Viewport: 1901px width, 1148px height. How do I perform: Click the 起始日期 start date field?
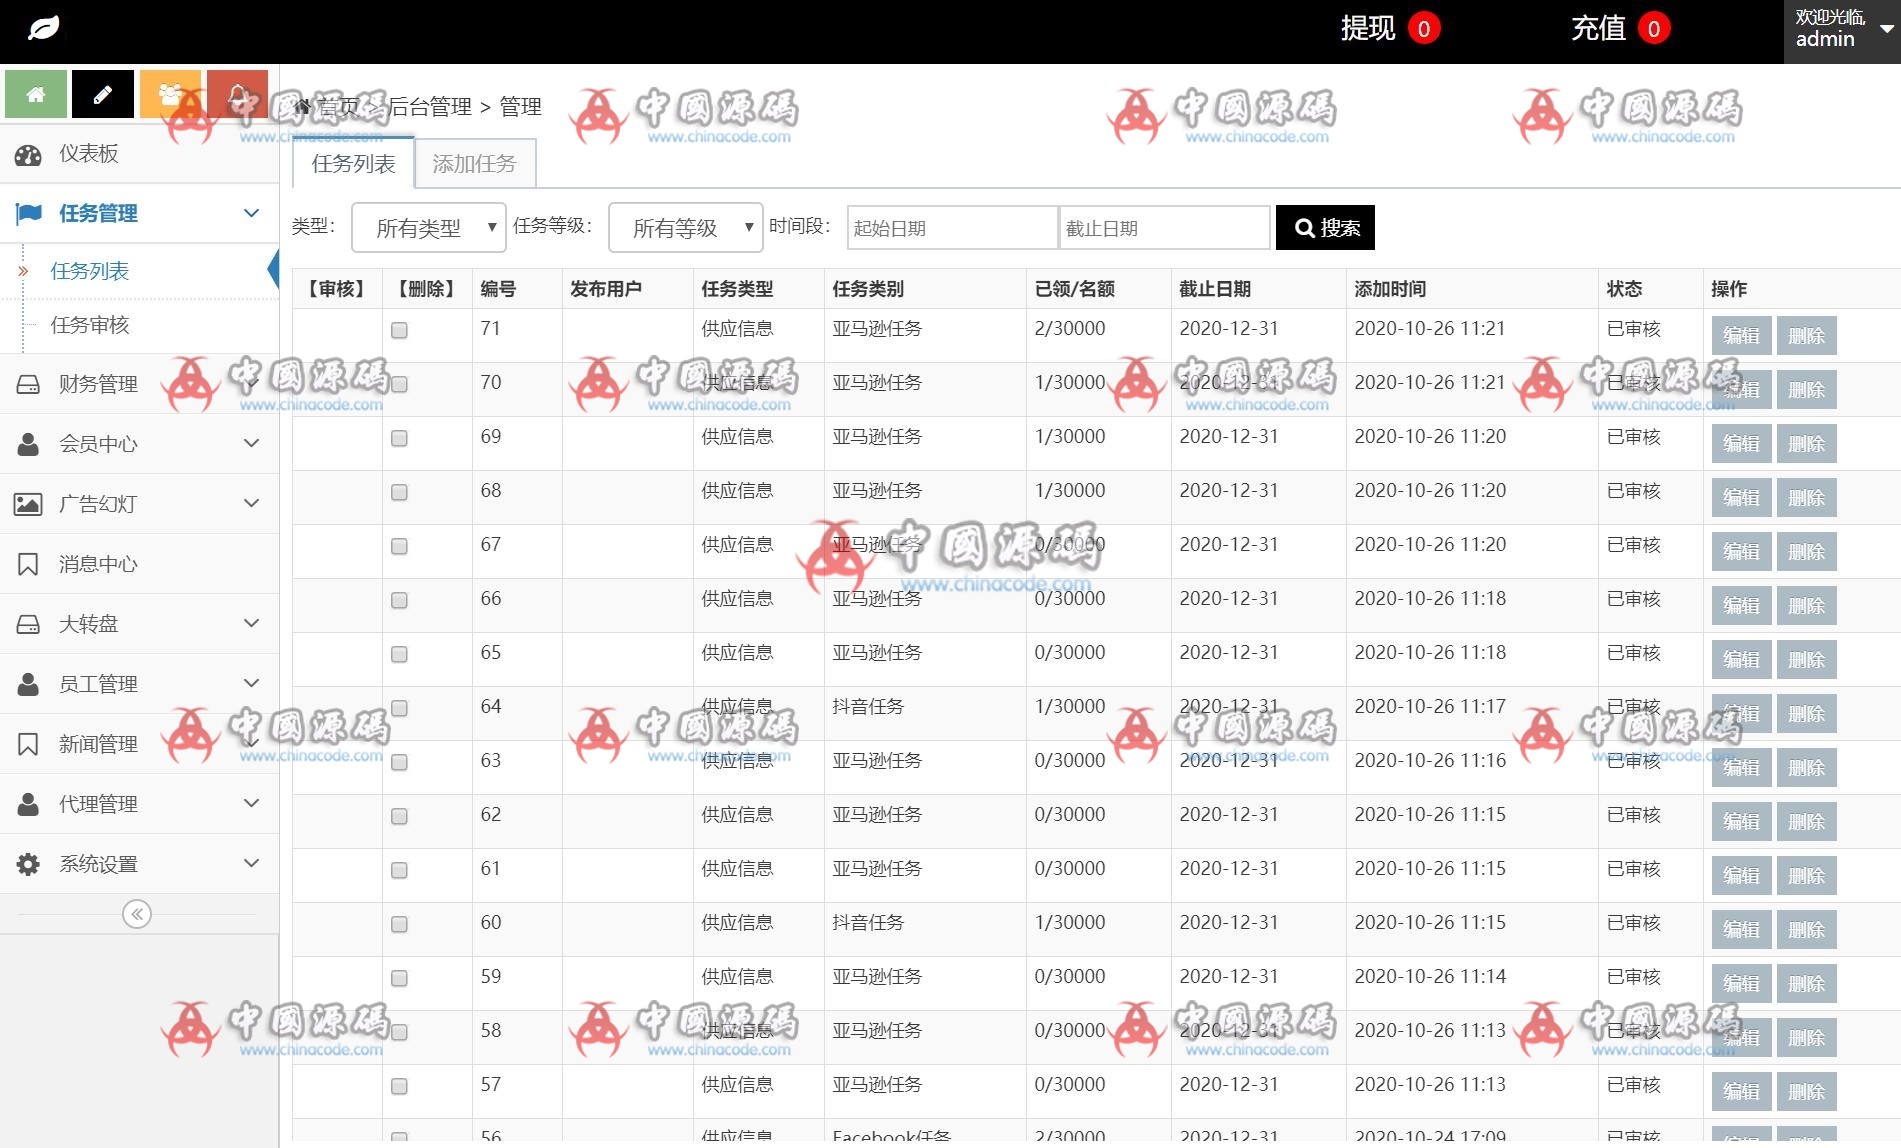point(950,227)
